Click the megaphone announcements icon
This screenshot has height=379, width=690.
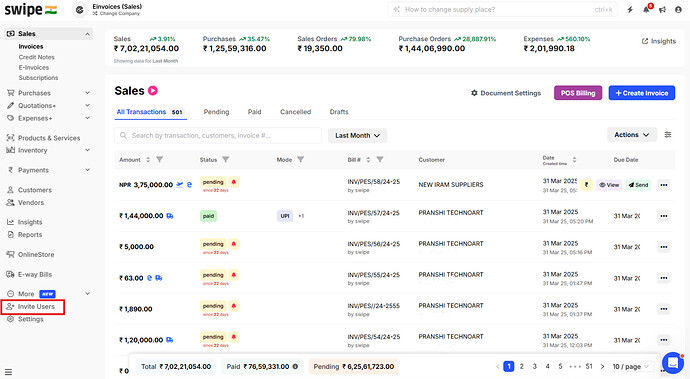pyautogui.click(x=662, y=10)
